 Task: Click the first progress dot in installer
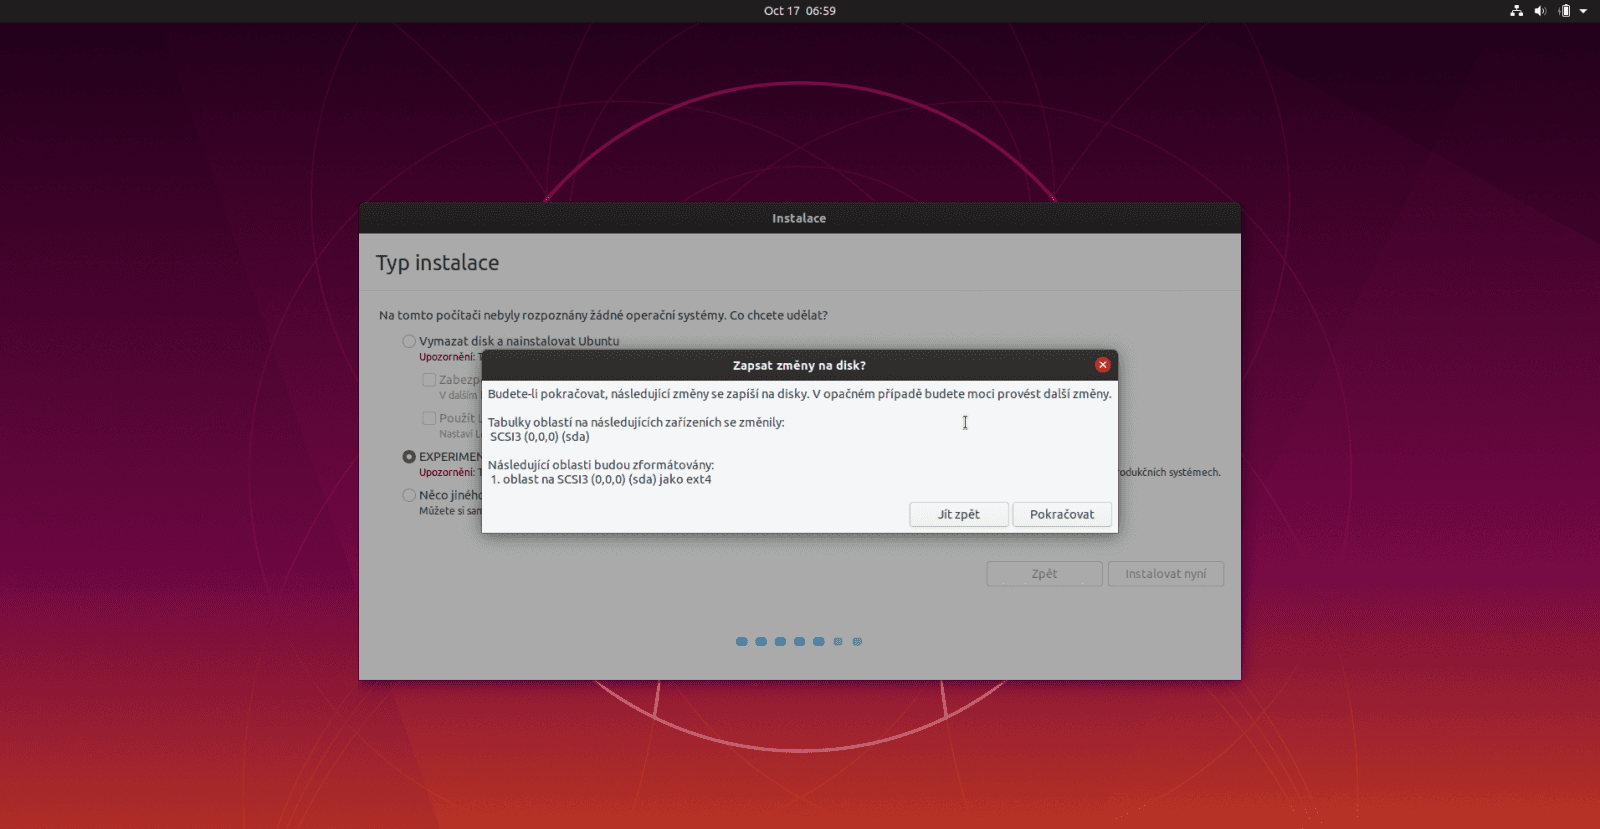click(x=742, y=642)
